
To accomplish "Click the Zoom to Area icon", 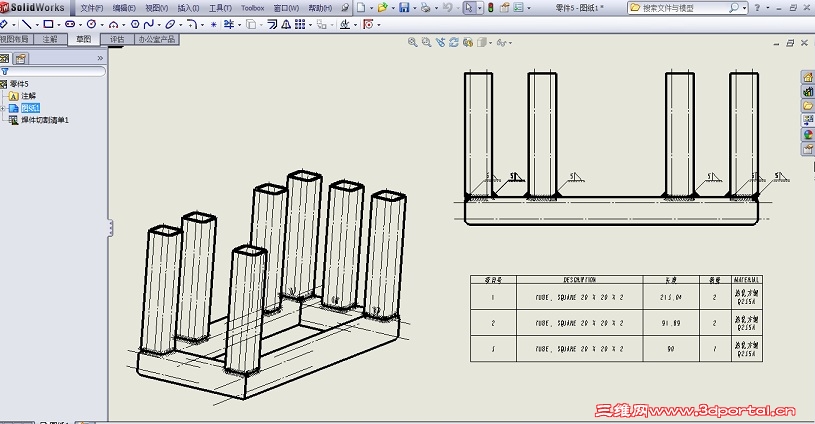I will [x=426, y=43].
